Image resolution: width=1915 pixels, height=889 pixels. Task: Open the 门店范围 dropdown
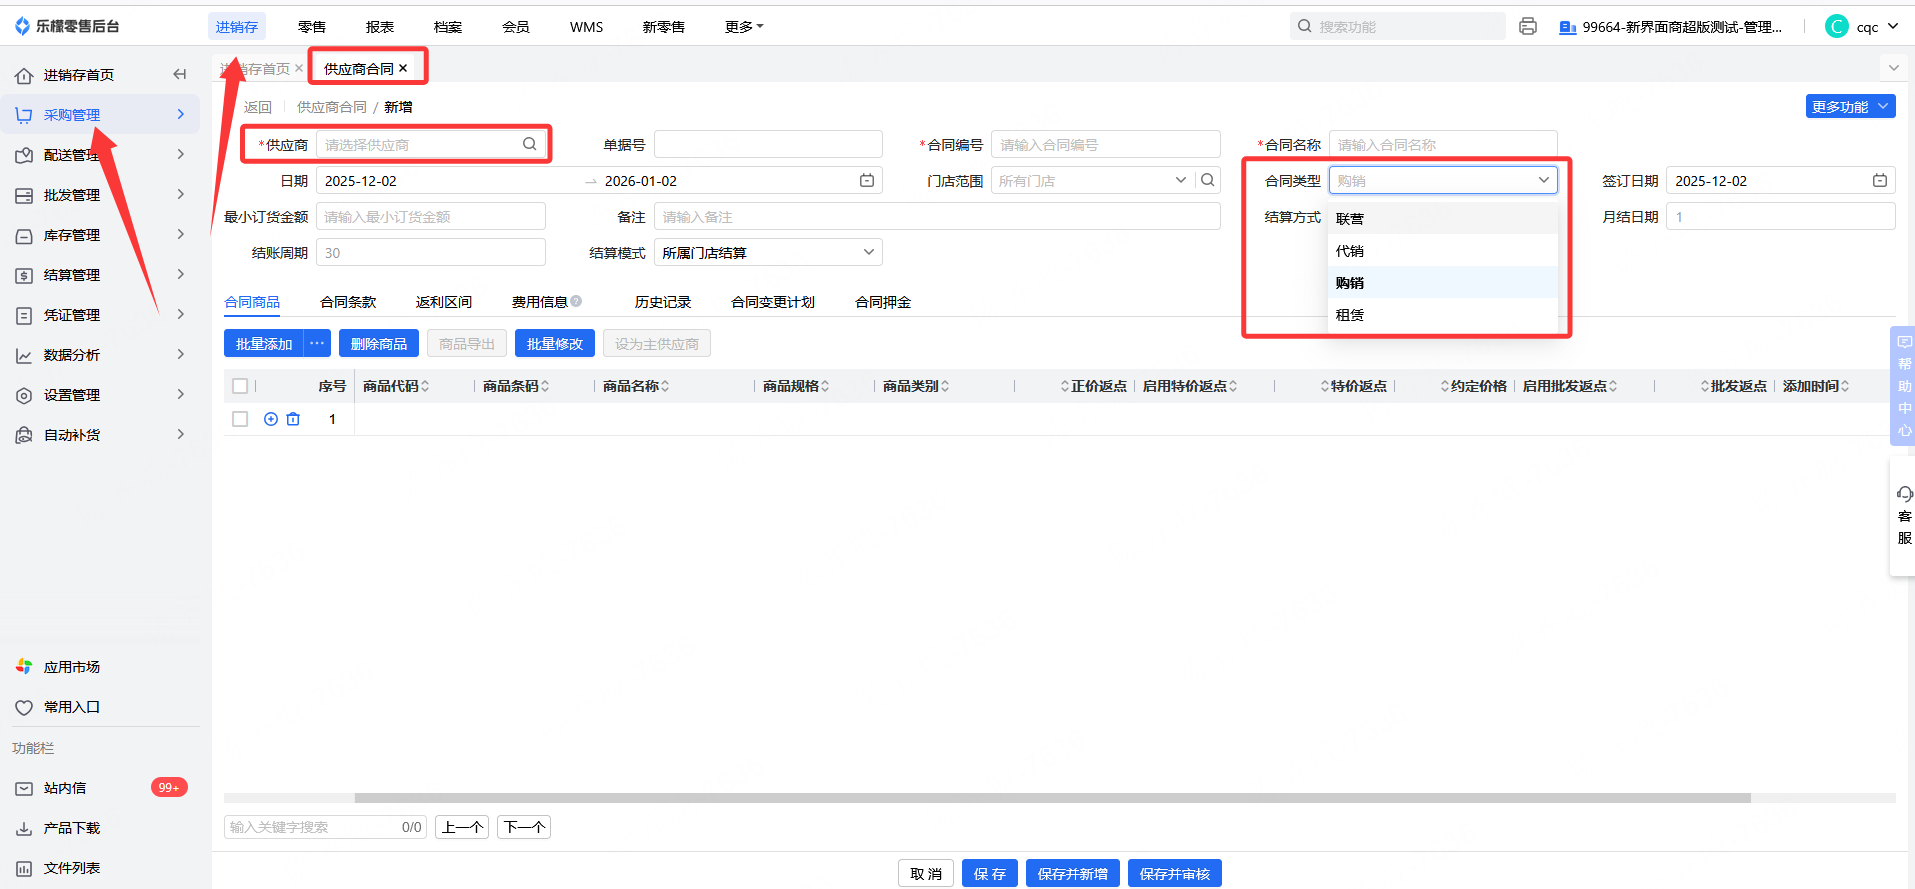[1092, 181]
